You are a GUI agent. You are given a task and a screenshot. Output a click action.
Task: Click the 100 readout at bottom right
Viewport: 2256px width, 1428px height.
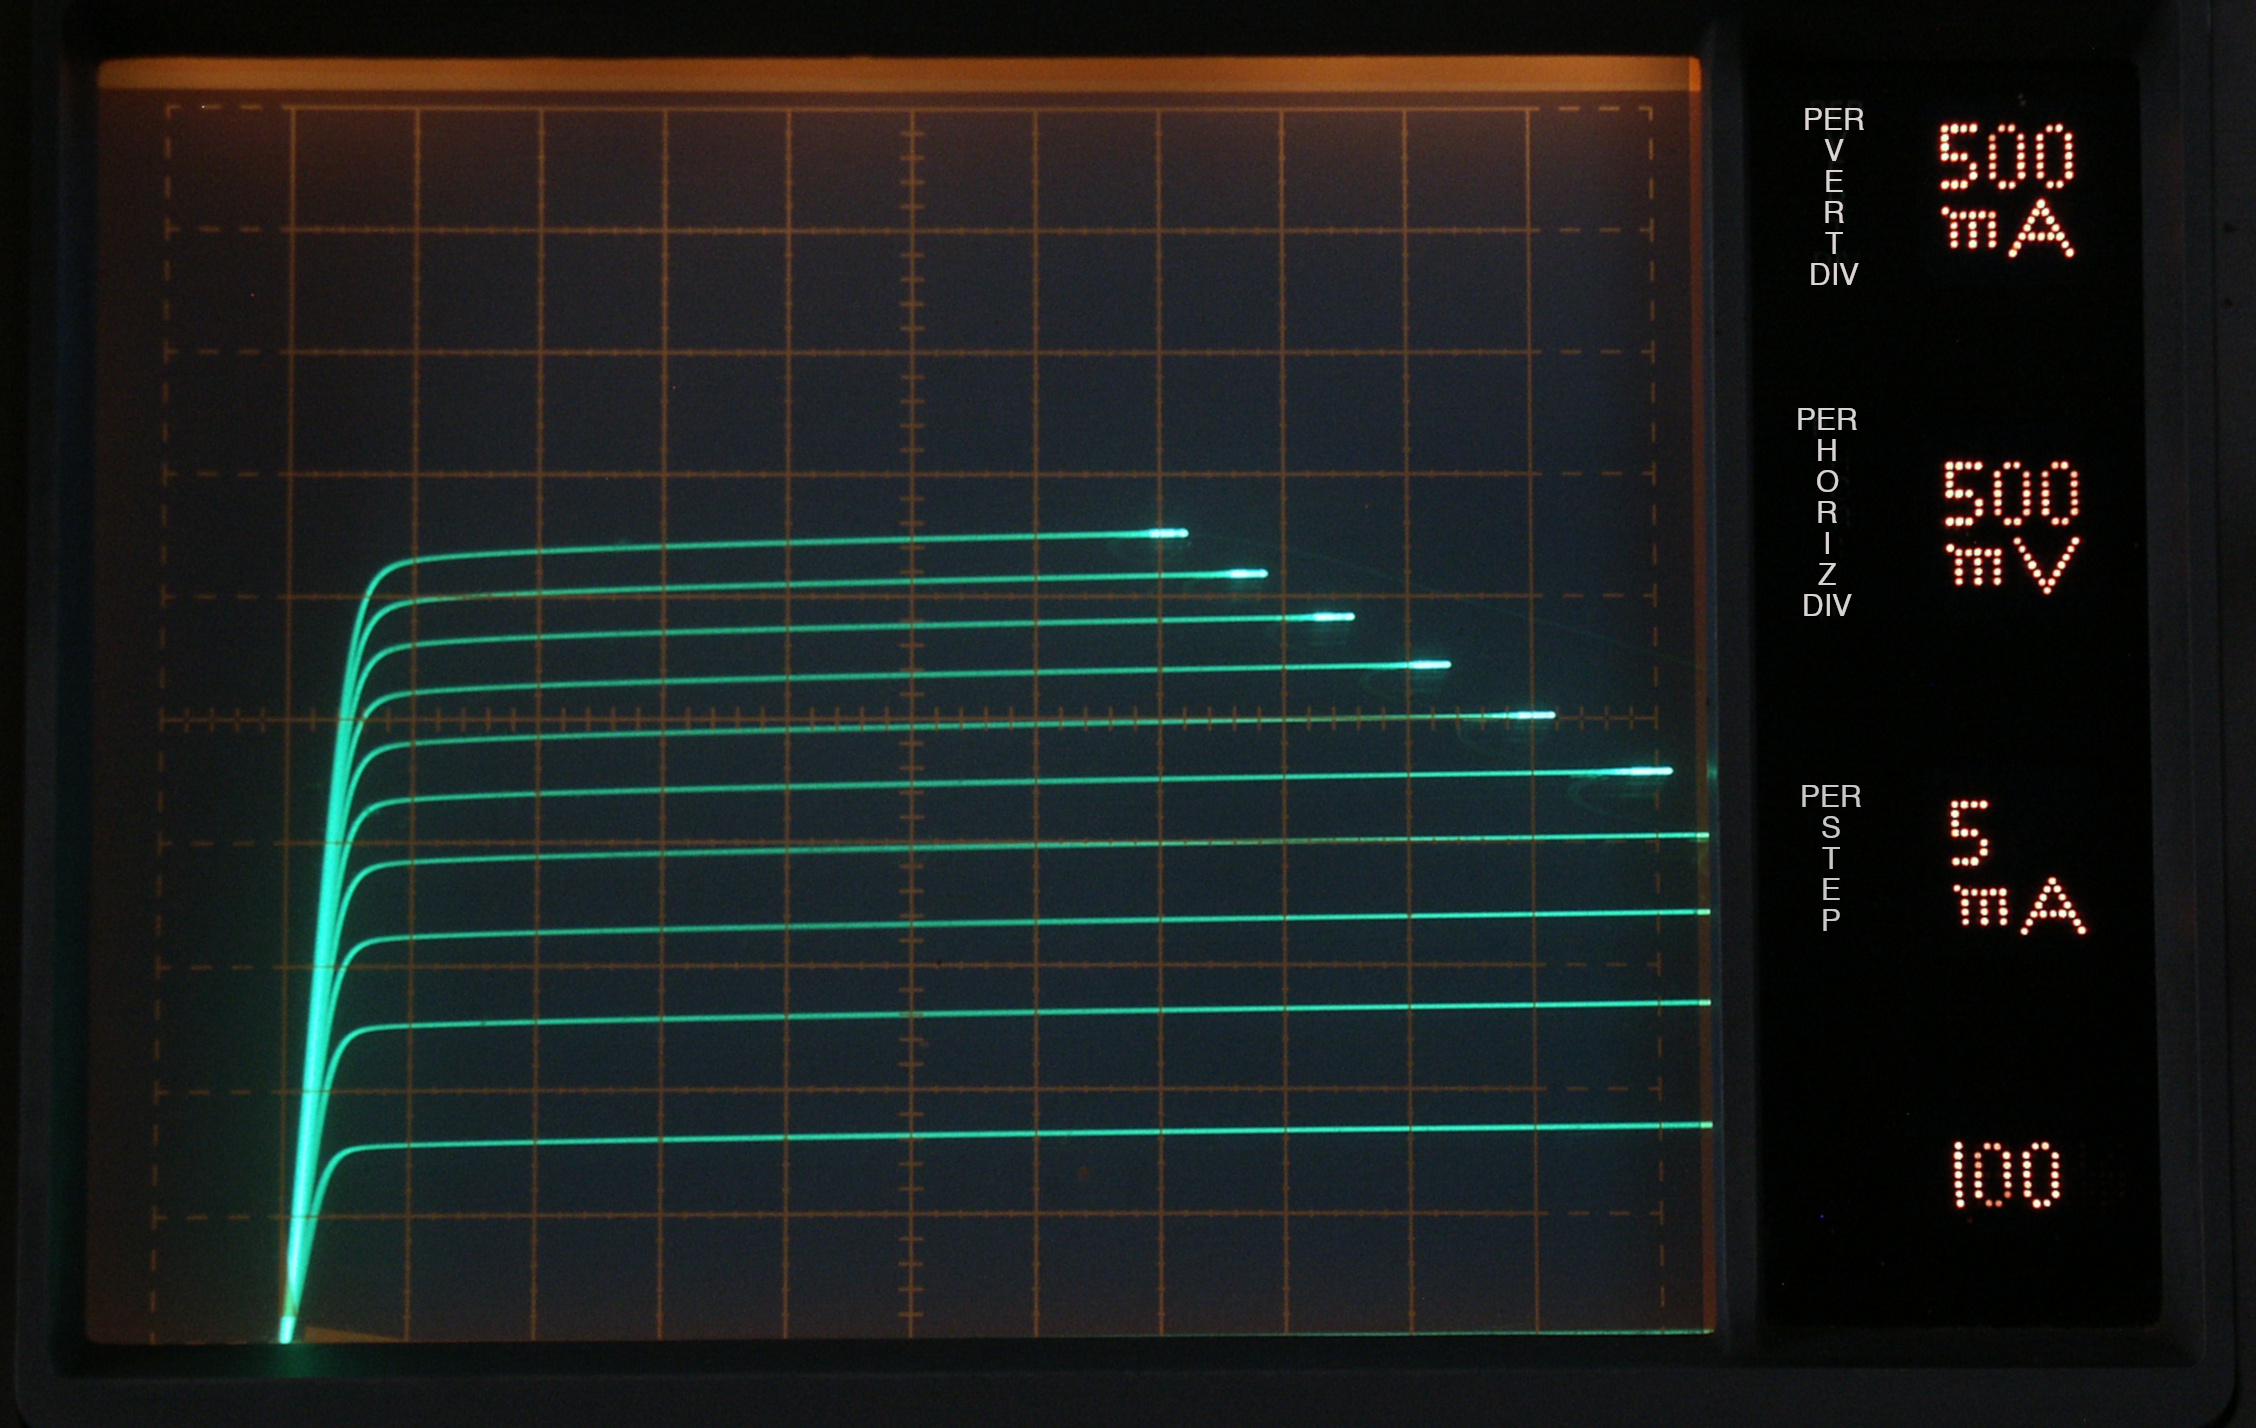point(2006,1176)
